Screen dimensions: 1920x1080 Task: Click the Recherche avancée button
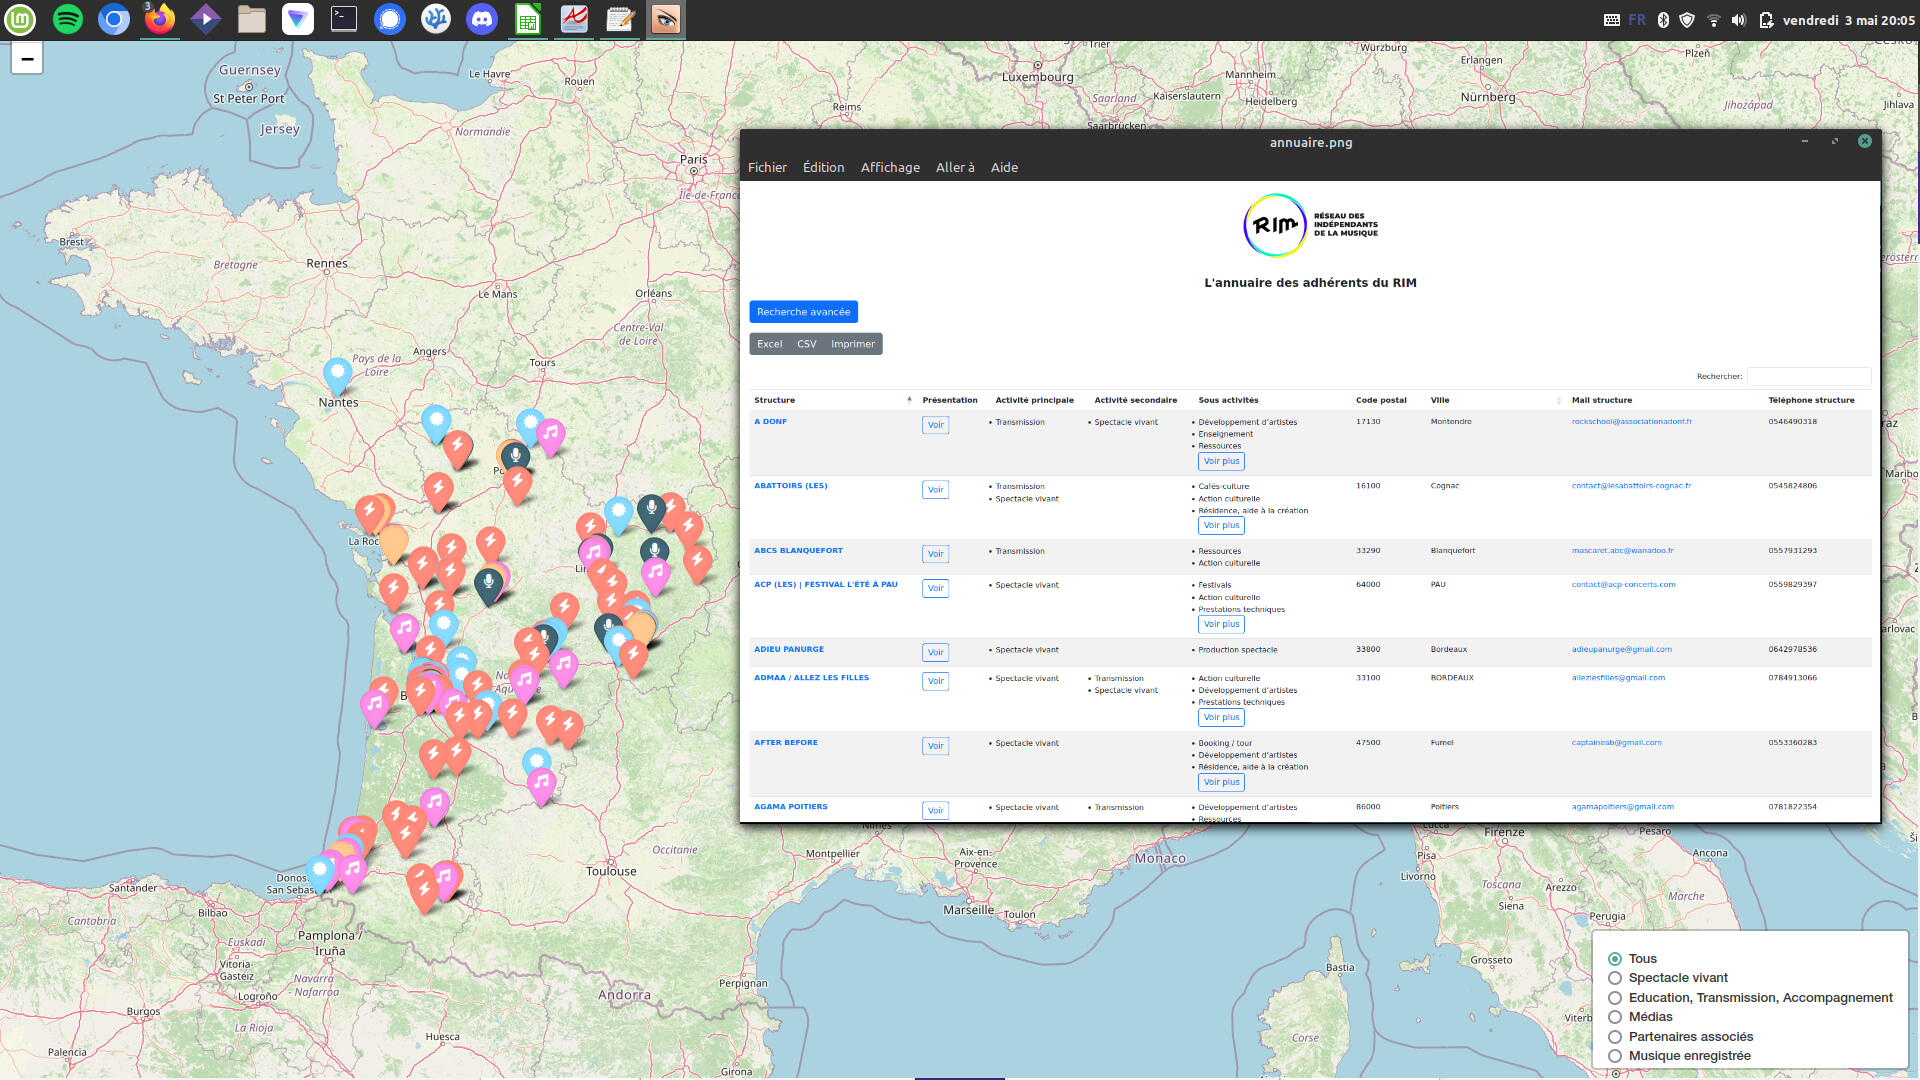coord(803,312)
